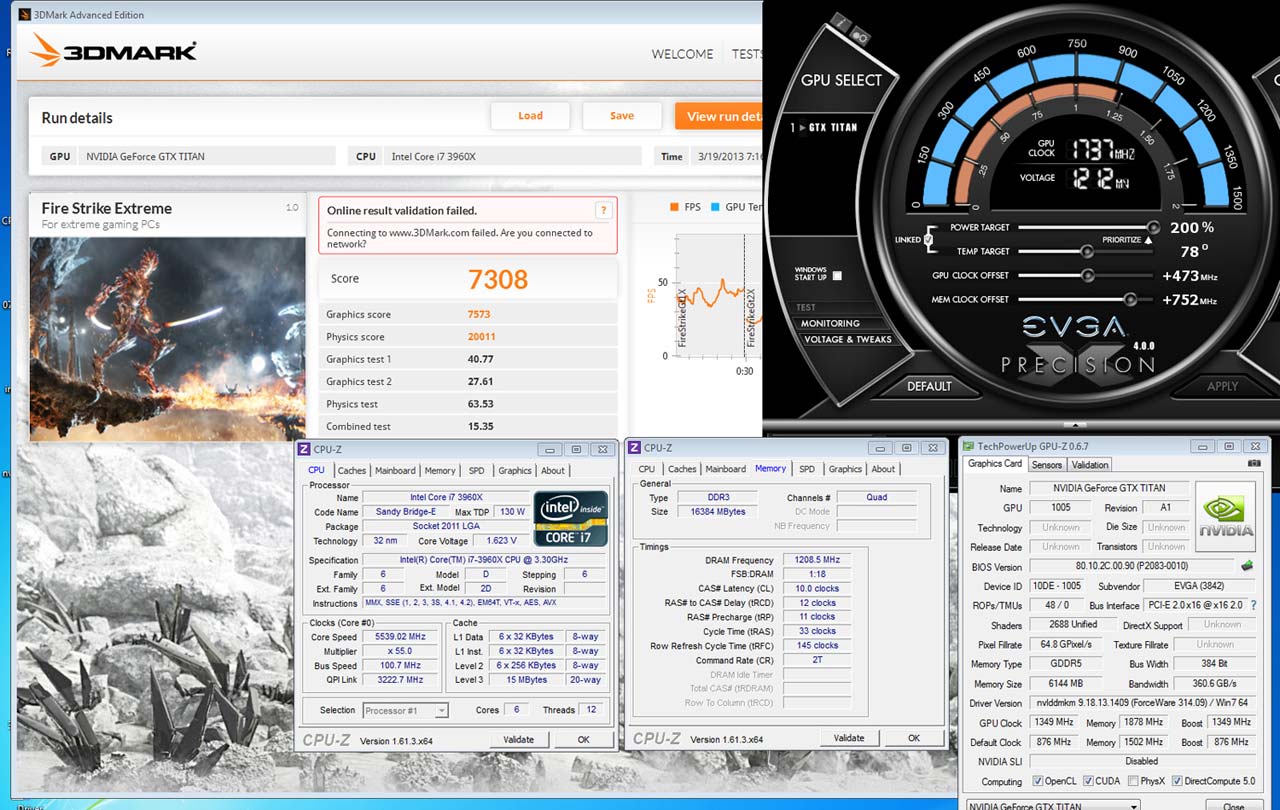Open the Processor #1 selection dropdown
Image resolution: width=1280 pixels, height=810 pixels.
point(405,710)
